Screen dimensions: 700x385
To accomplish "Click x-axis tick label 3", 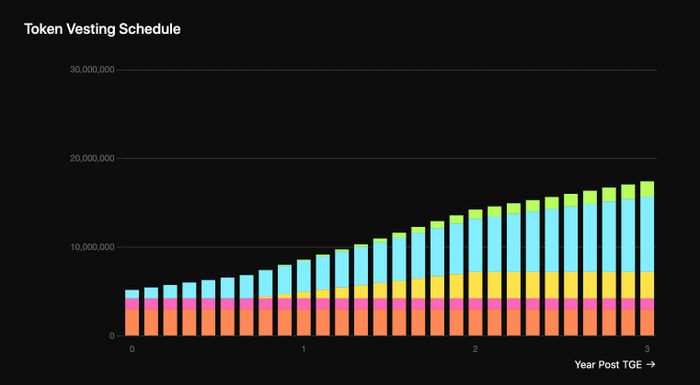I will (x=647, y=349).
